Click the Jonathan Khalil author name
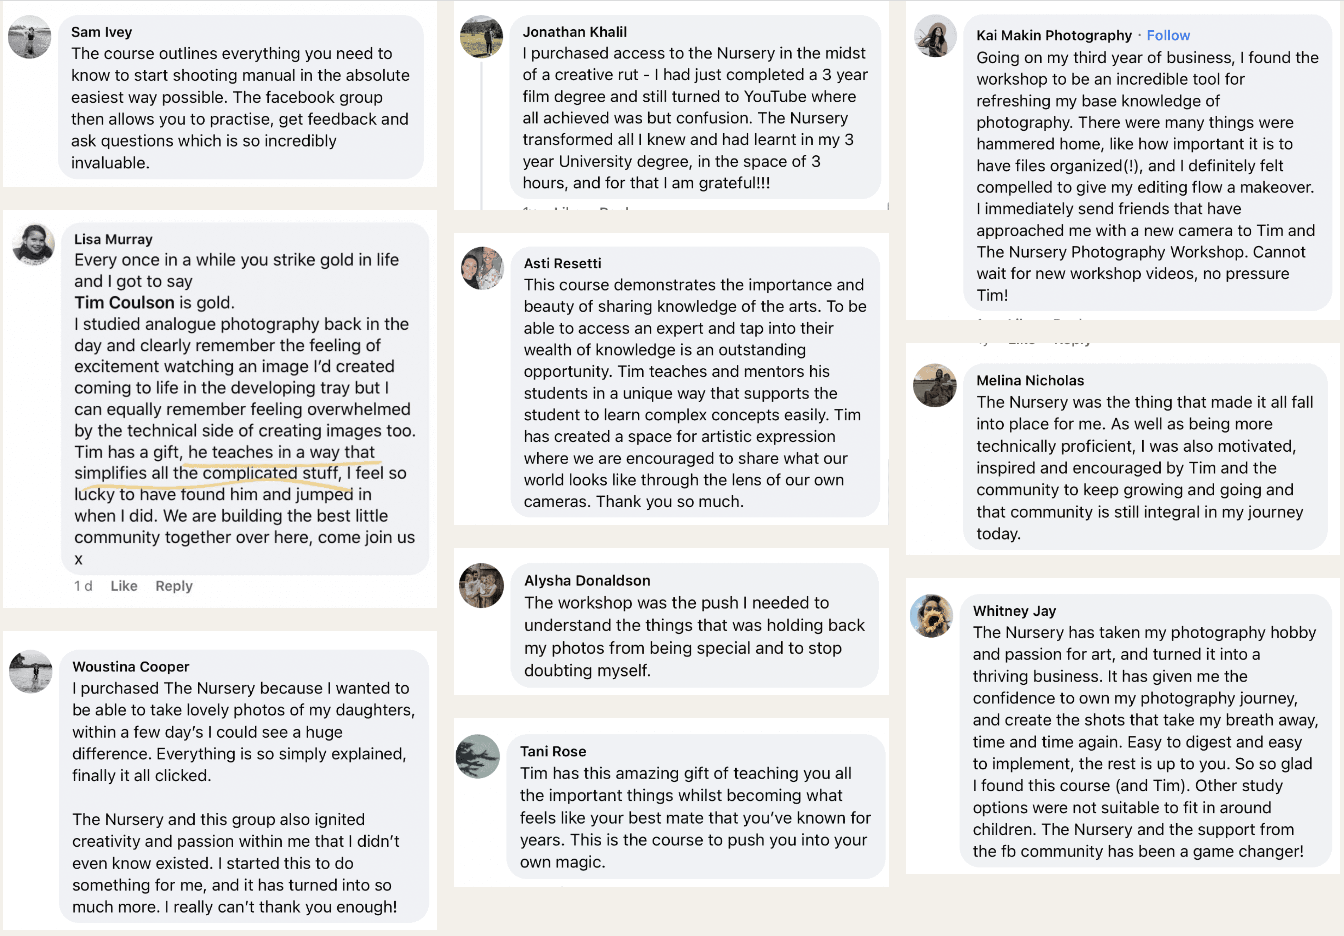1344x936 pixels. tap(575, 32)
